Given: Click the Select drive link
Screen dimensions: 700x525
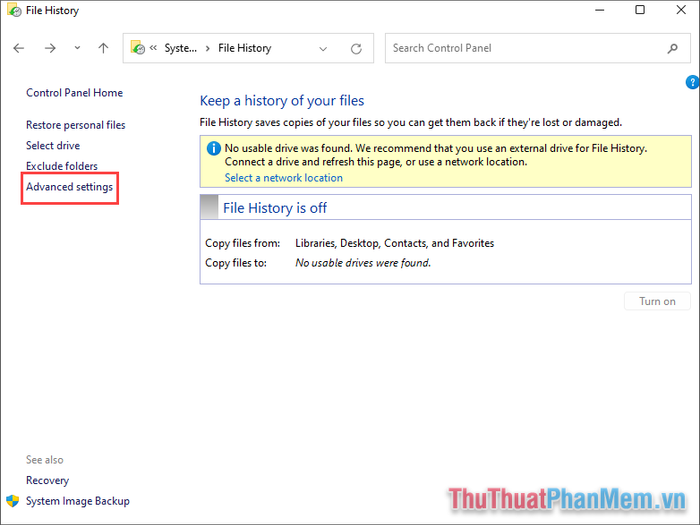Looking at the screenshot, I should pyautogui.click(x=53, y=146).
